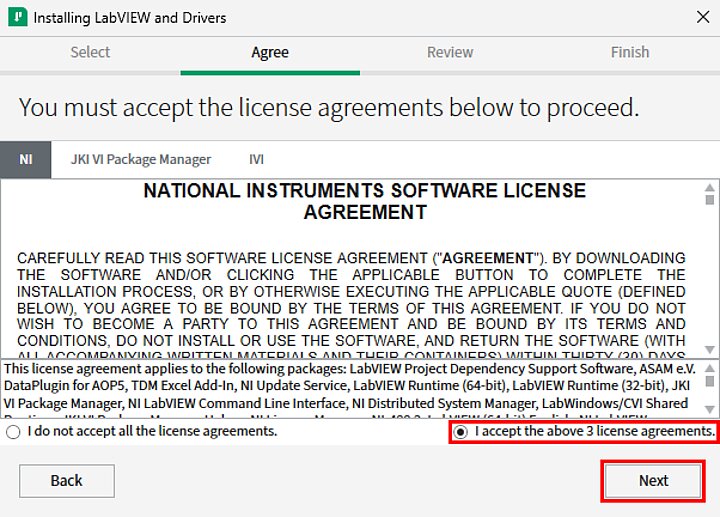The height and width of the screenshot is (517, 720).
Task: Click license text scrollbar up arrow
Action: [x=709, y=187]
